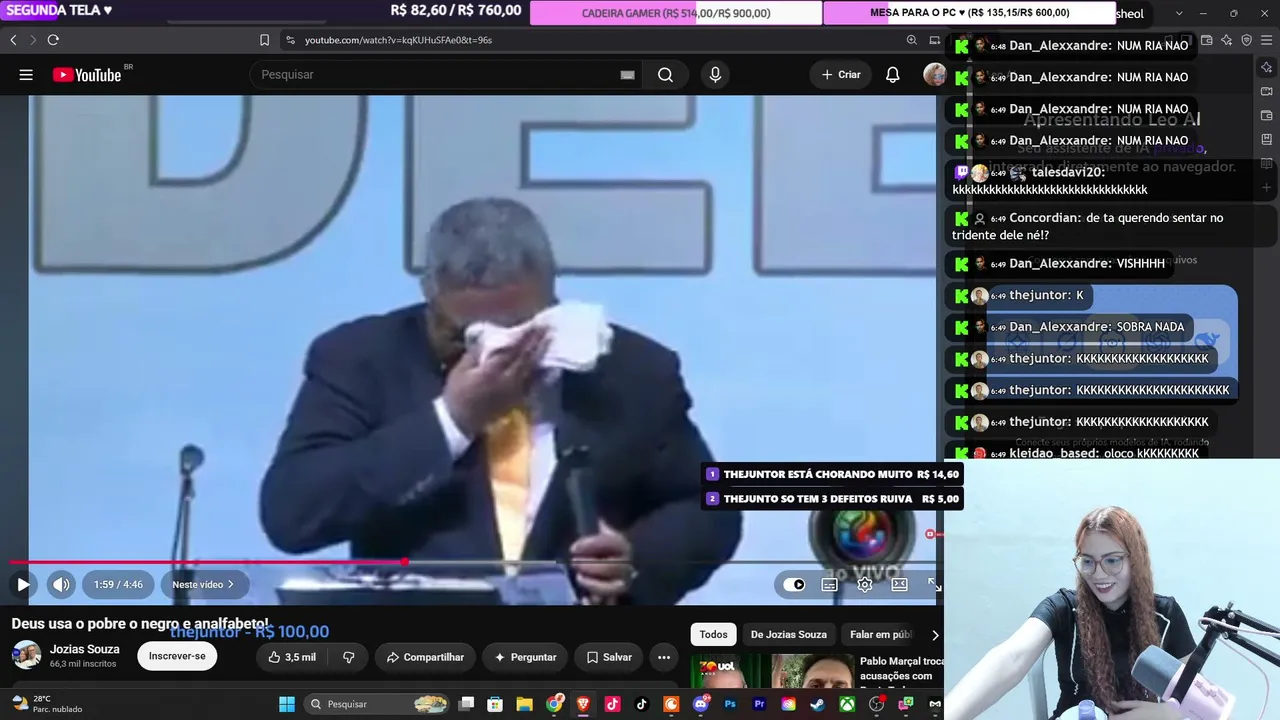Open the Leo AI toolbar button
This screenshot has width=1280, height=720.
[x=1227, y=40]
